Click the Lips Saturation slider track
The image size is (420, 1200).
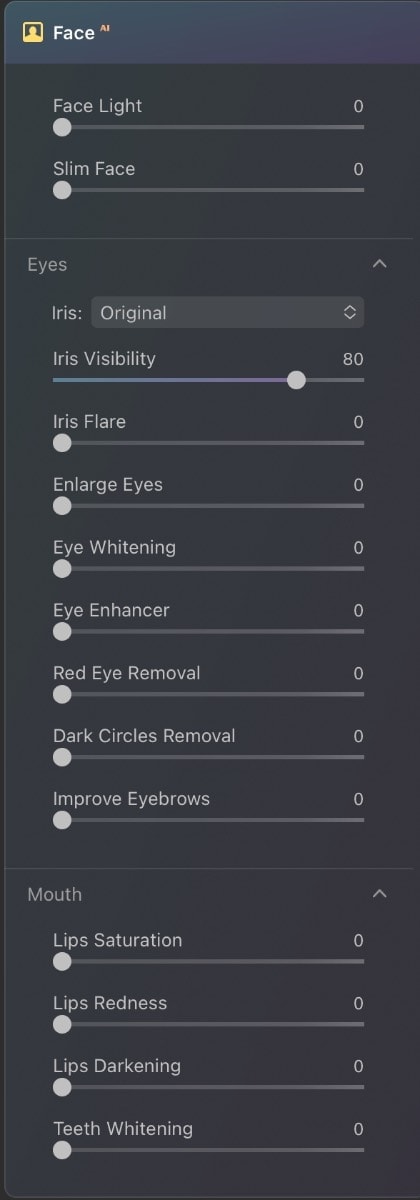pyautogui.click(x=208, y=961)
